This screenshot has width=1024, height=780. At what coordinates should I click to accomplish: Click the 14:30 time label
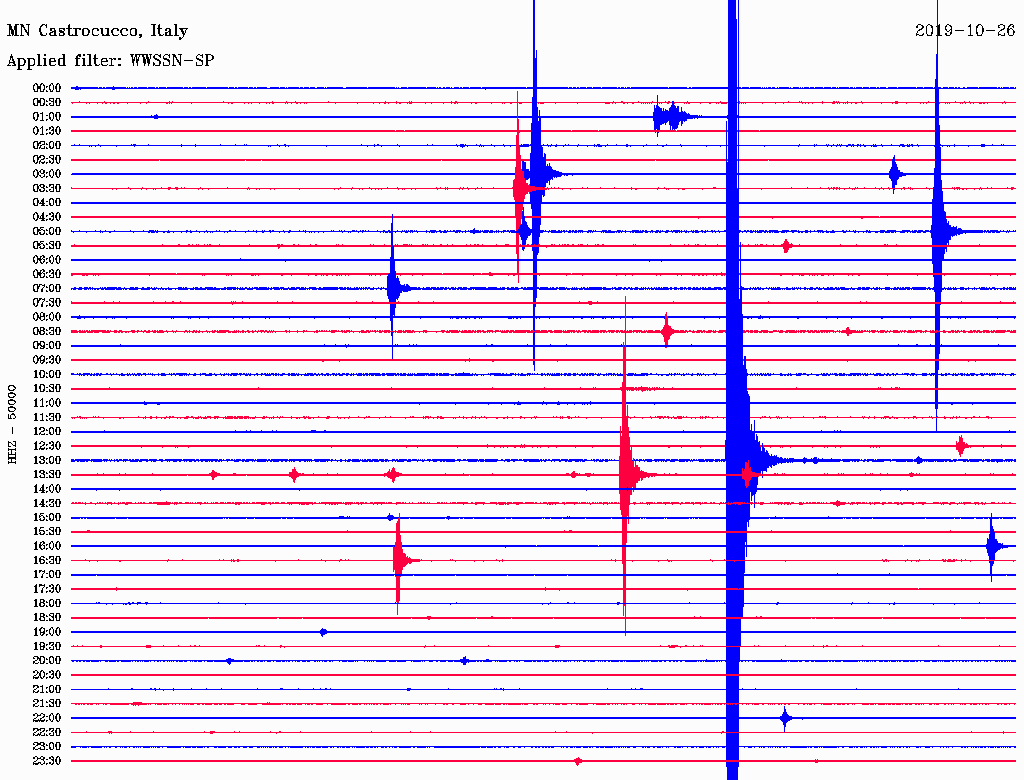(x=47, y=503)
